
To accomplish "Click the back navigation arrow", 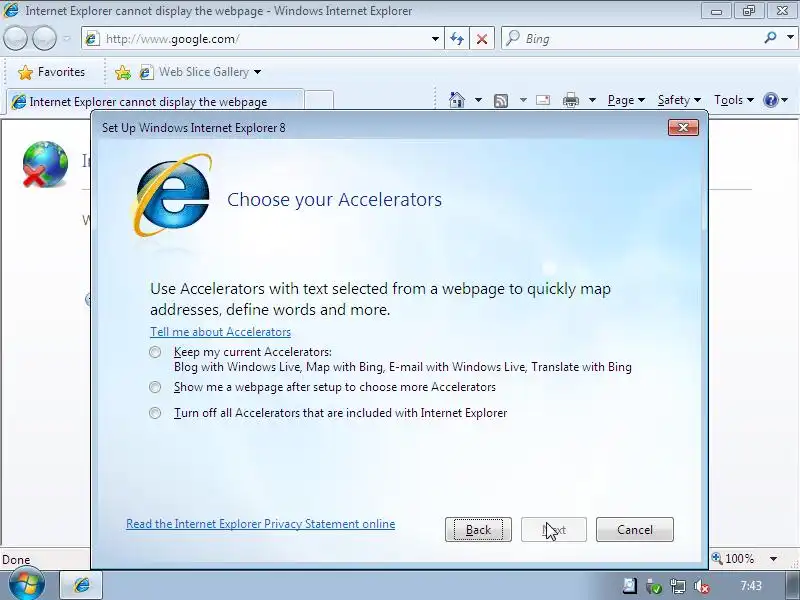I will (15, 38).
